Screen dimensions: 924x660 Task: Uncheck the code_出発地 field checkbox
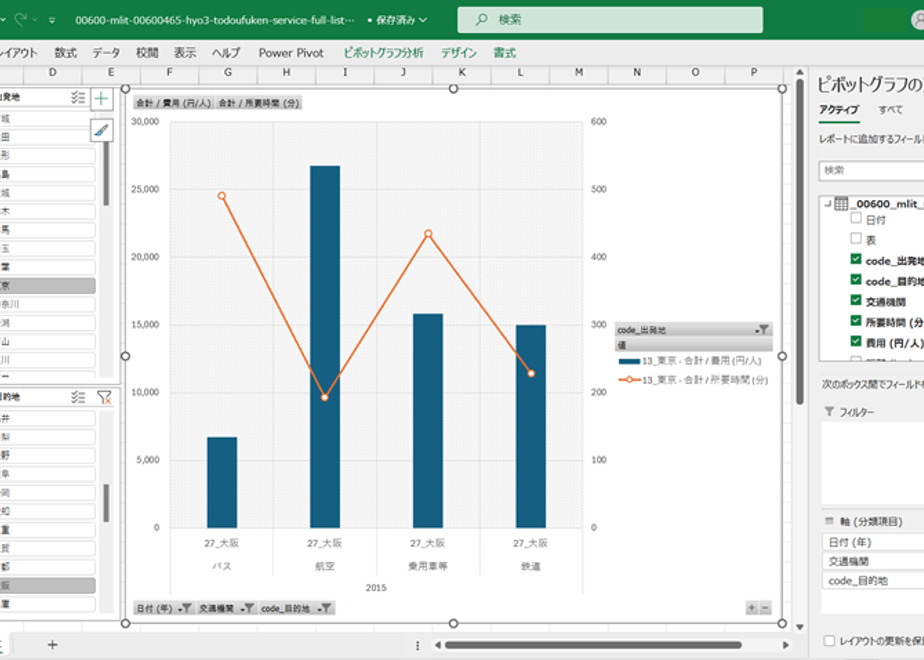(x=856, y=259)
